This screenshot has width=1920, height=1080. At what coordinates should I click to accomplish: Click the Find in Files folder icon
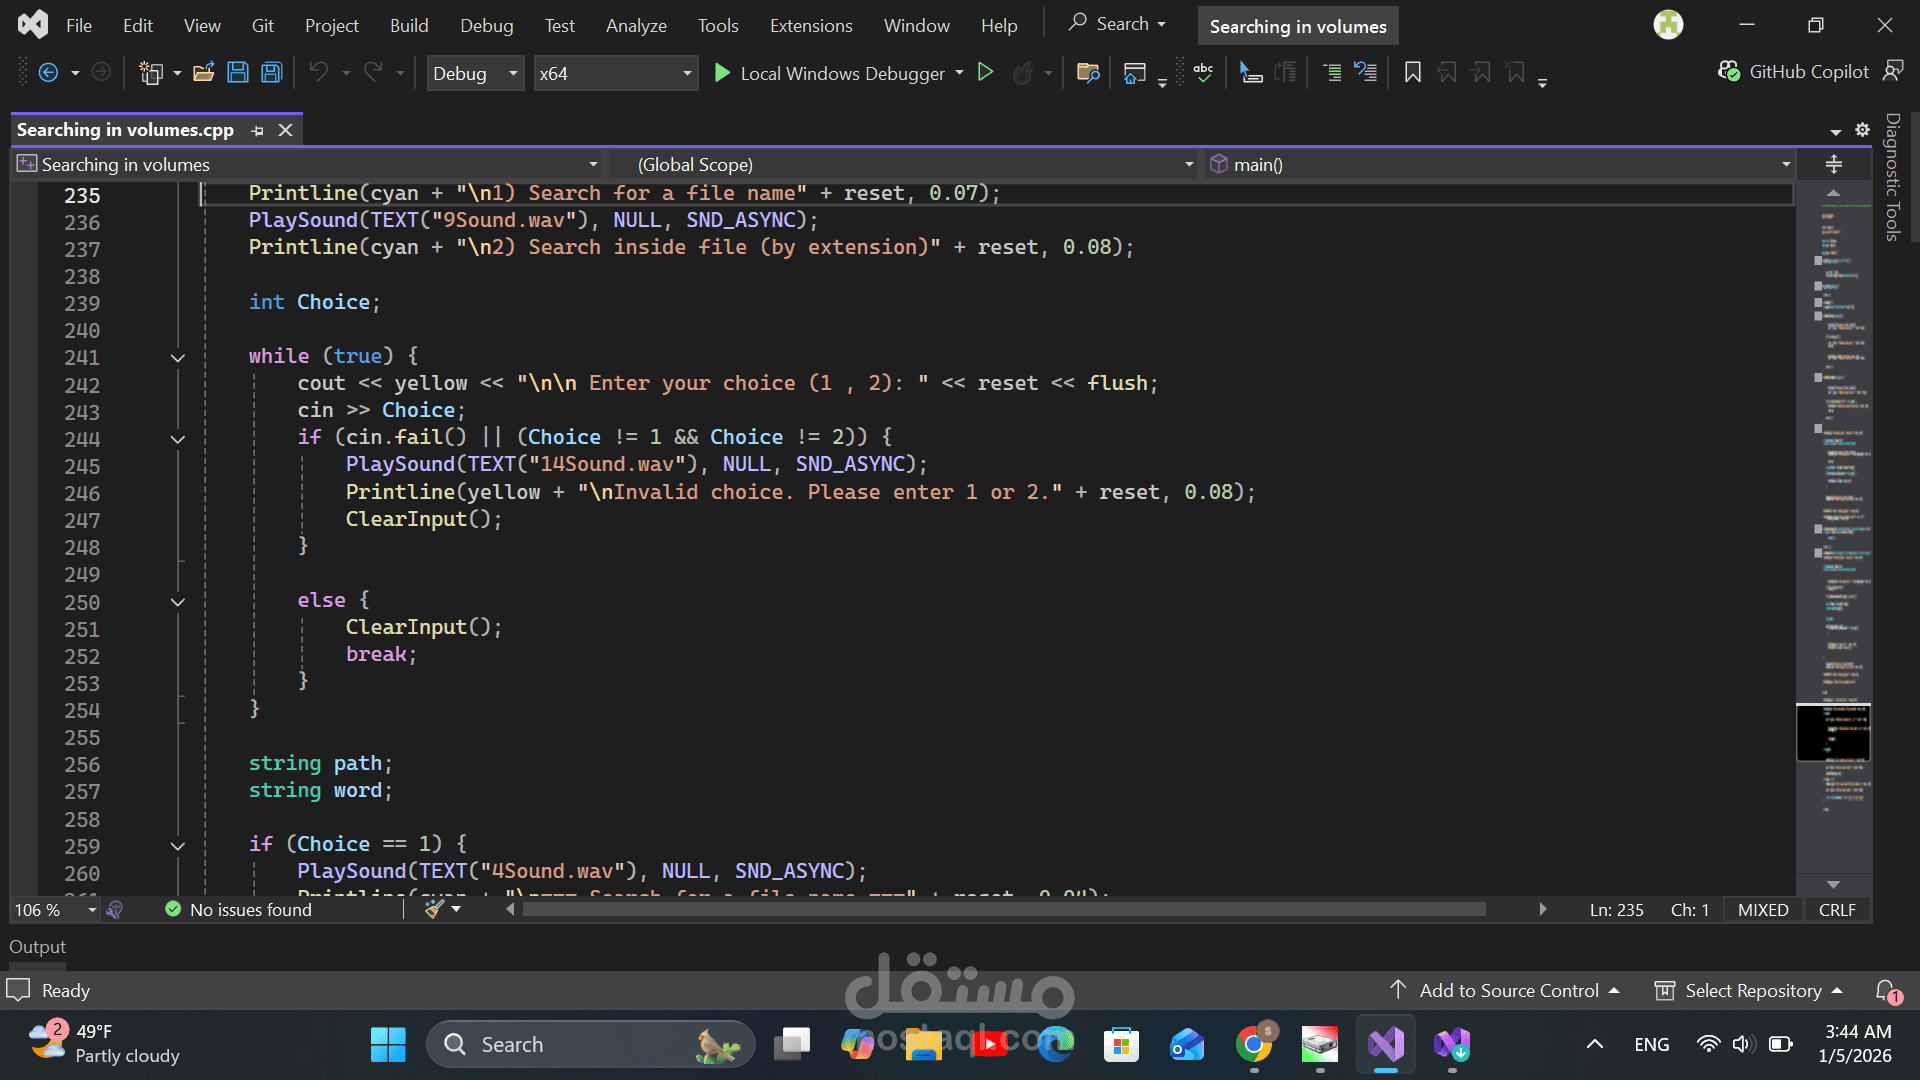[1088, 72]
